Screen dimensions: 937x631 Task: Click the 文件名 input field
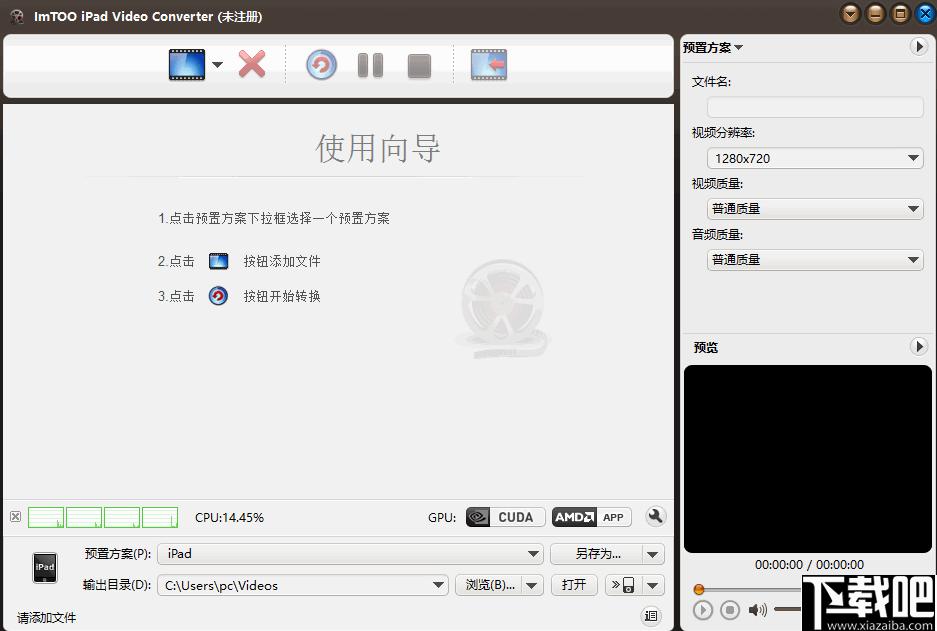(815, 107)
